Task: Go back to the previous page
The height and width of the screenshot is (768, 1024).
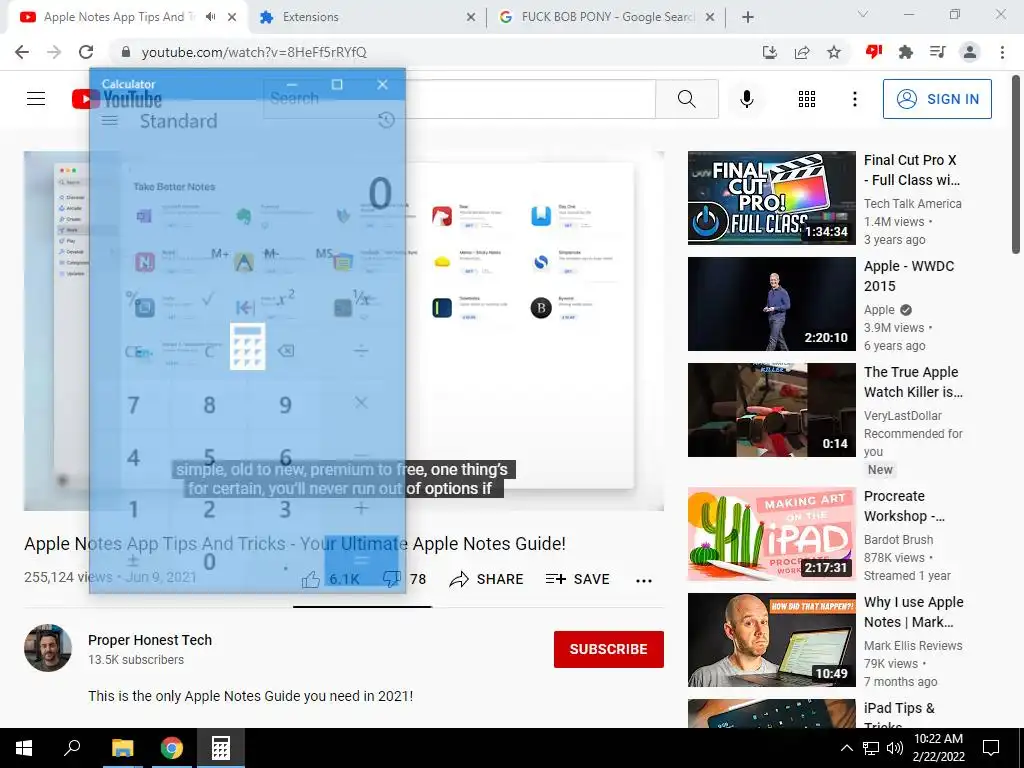Action: coord(22,52)
